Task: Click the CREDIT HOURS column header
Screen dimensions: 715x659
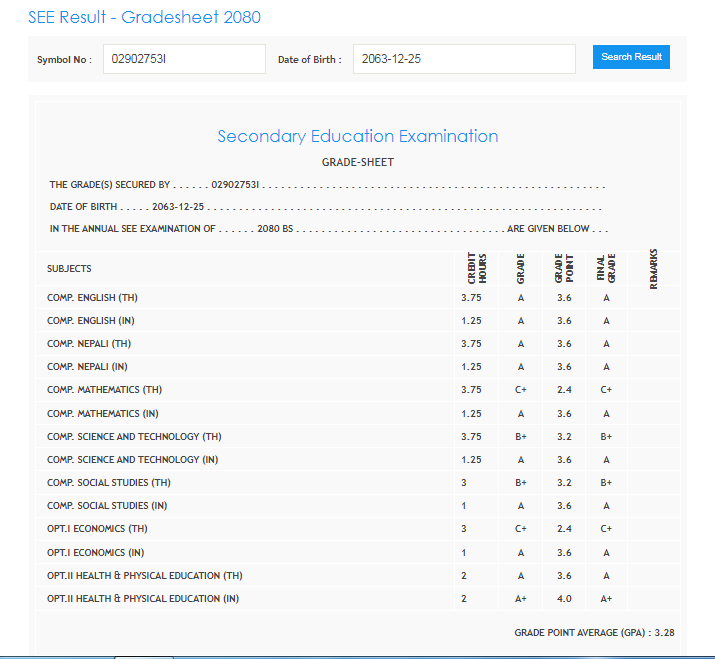Action: click(476, 269)
